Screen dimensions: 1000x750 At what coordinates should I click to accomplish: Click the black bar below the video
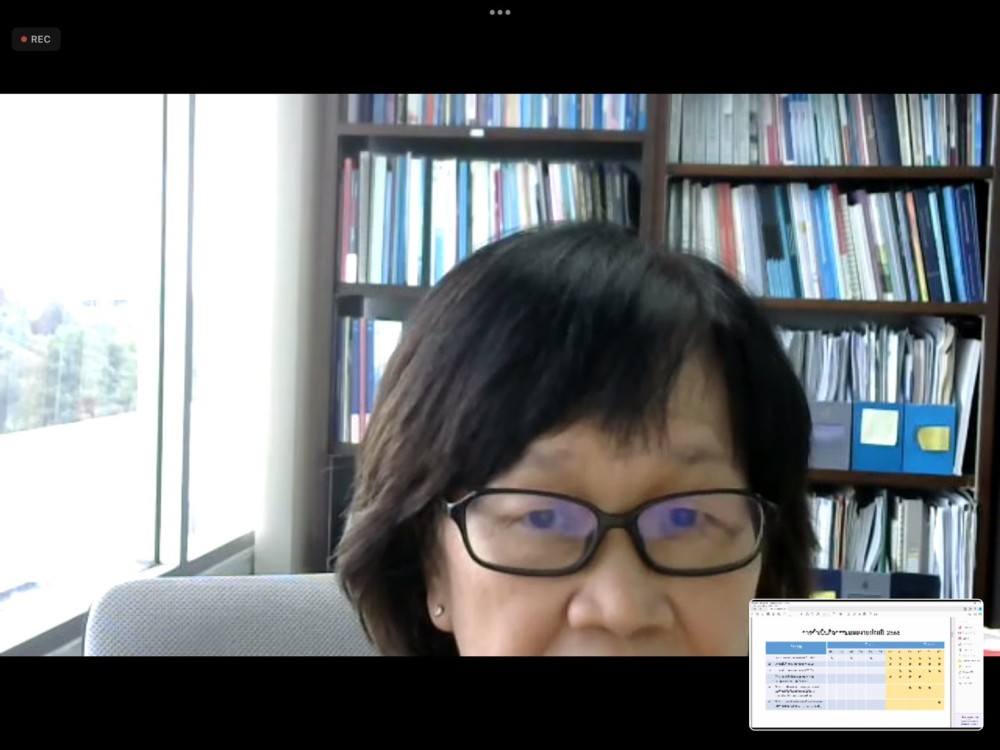[400, 700]
